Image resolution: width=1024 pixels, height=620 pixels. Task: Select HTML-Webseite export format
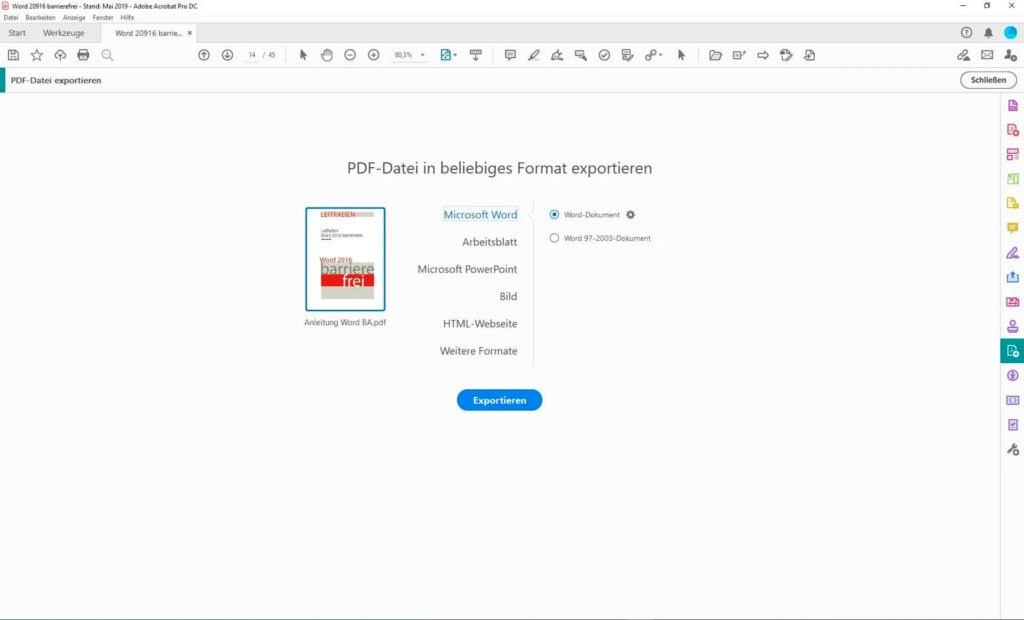tap(480, 323)
